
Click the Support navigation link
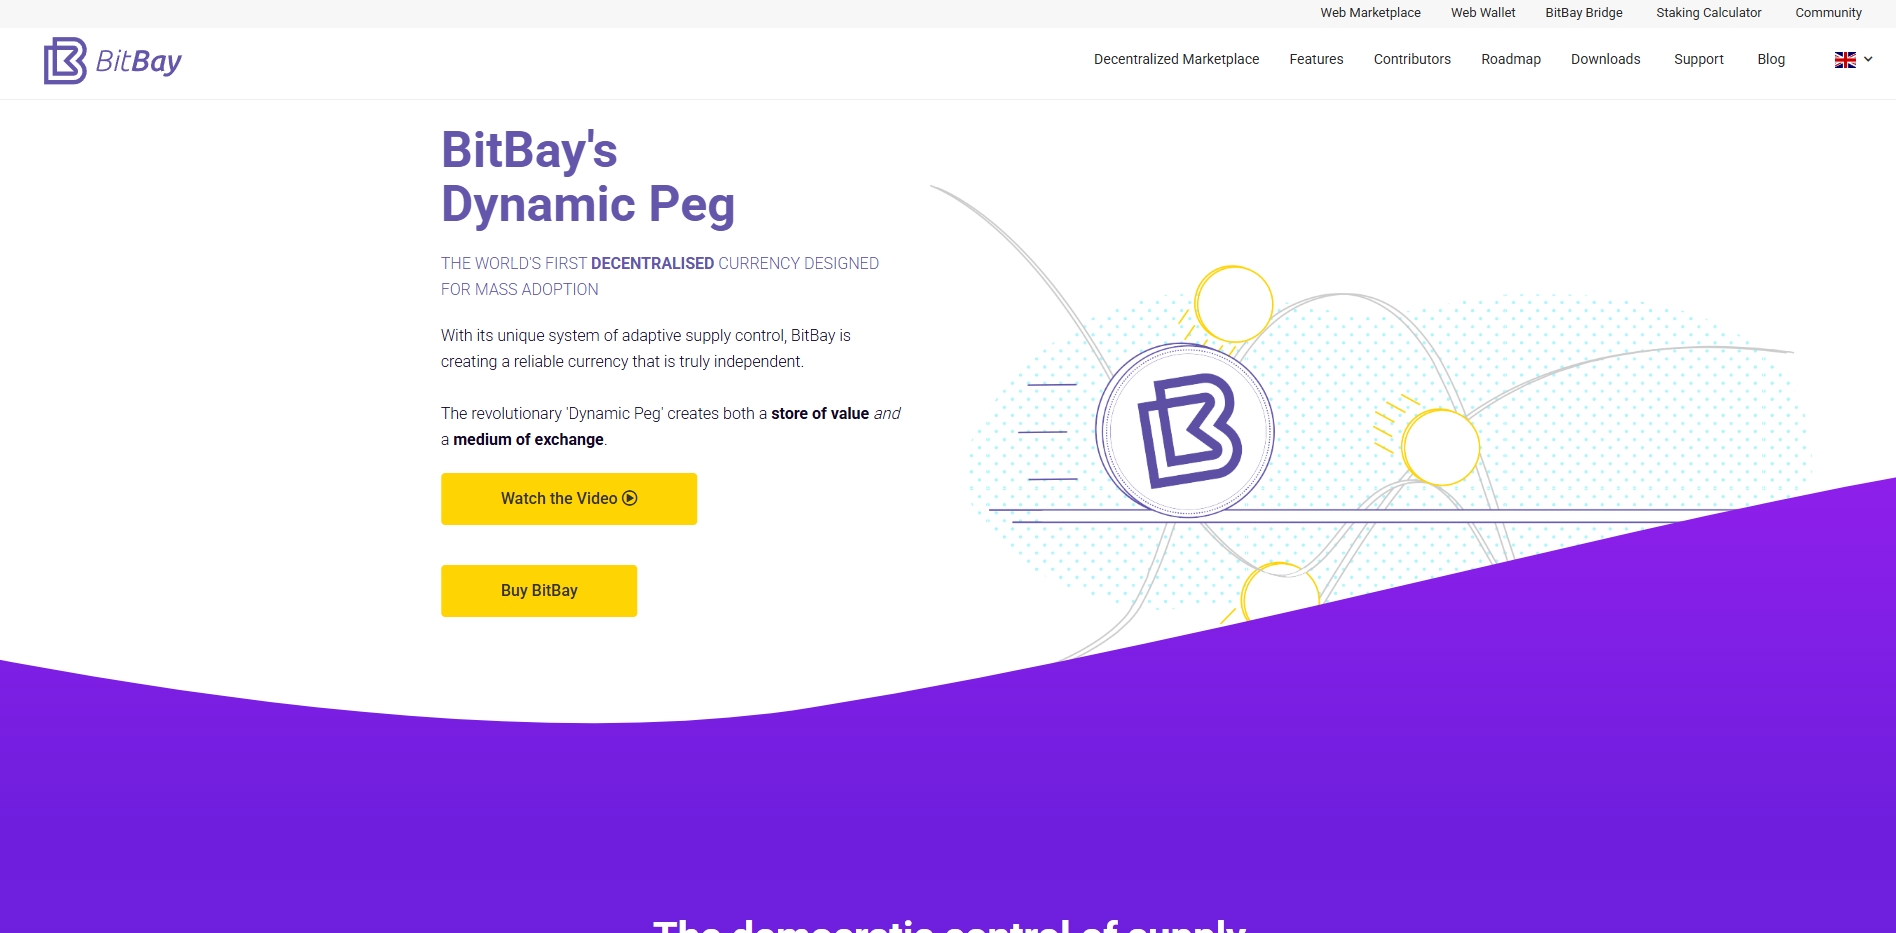point(1698,59)
